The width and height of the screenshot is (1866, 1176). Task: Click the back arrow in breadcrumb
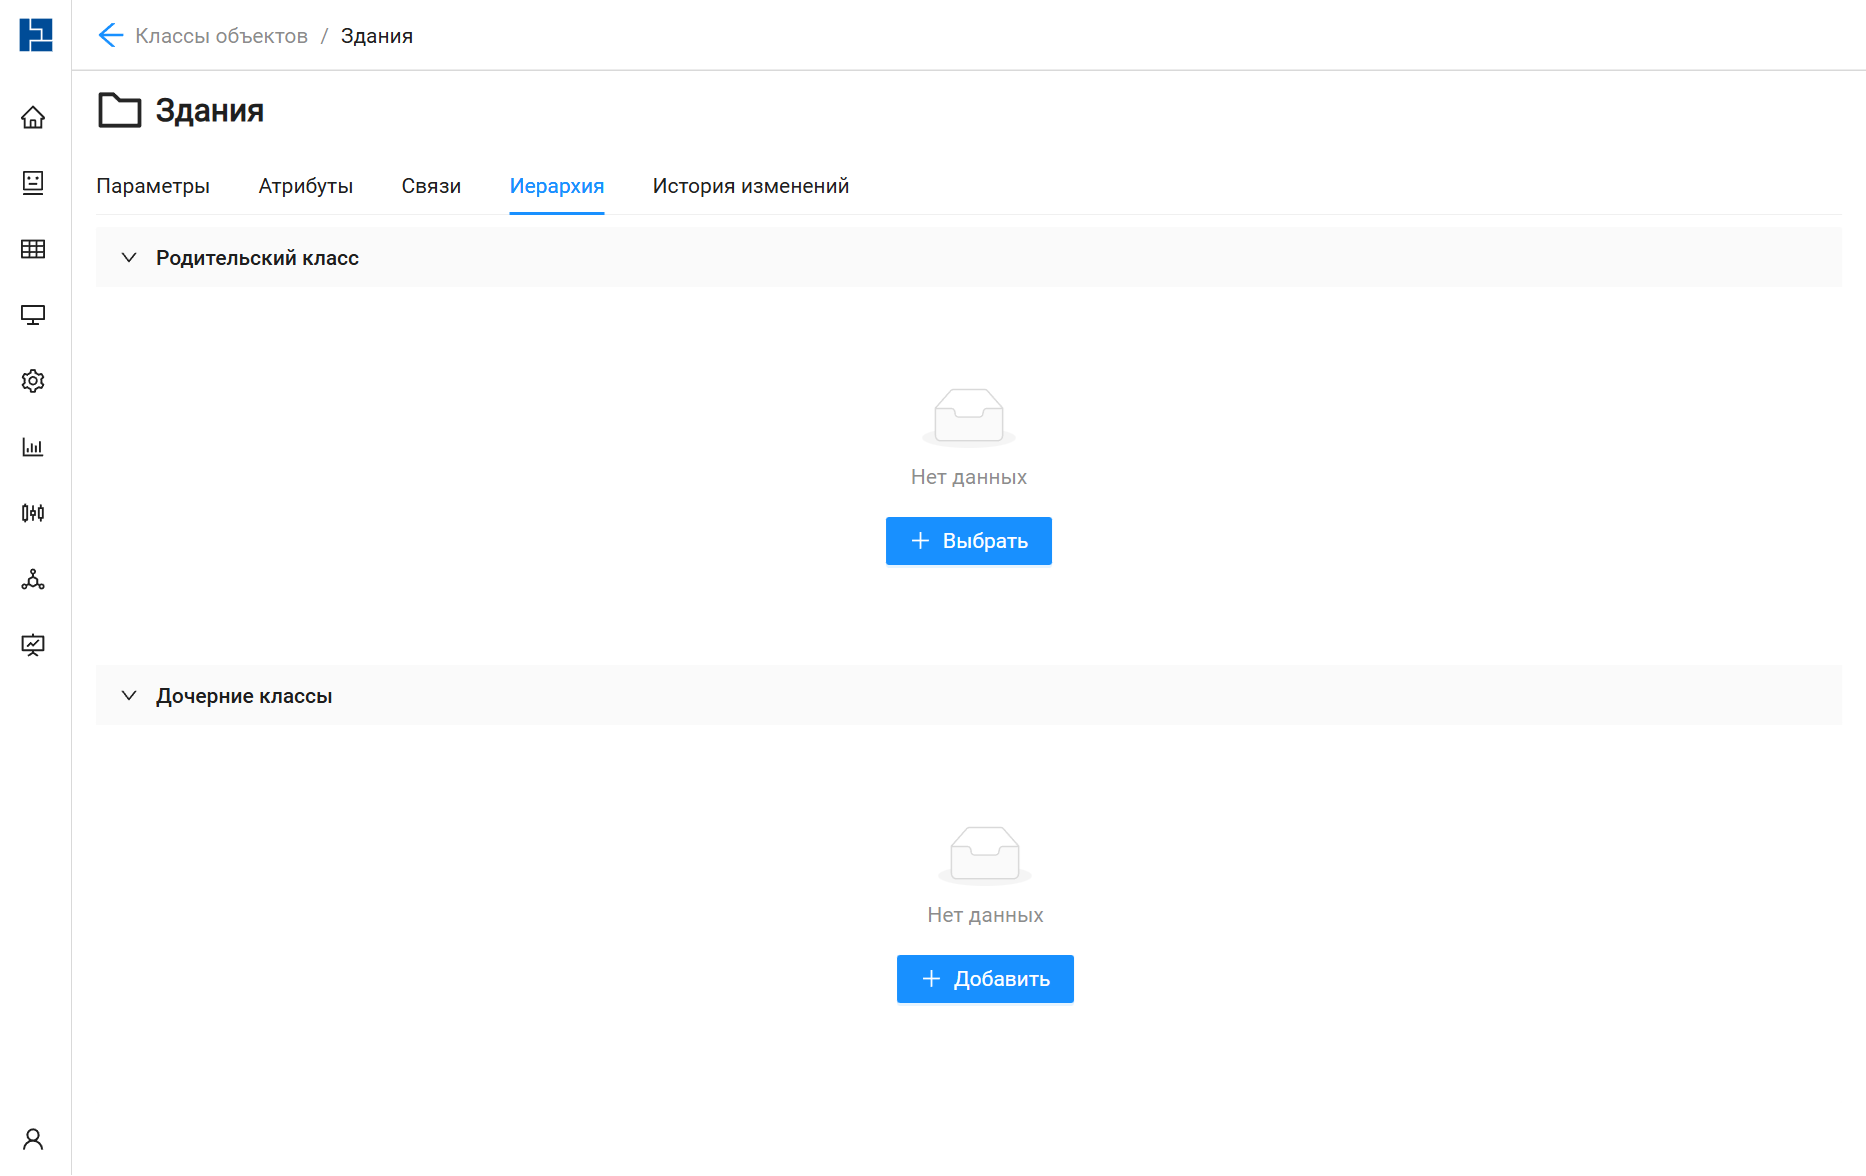click(110, 36)
